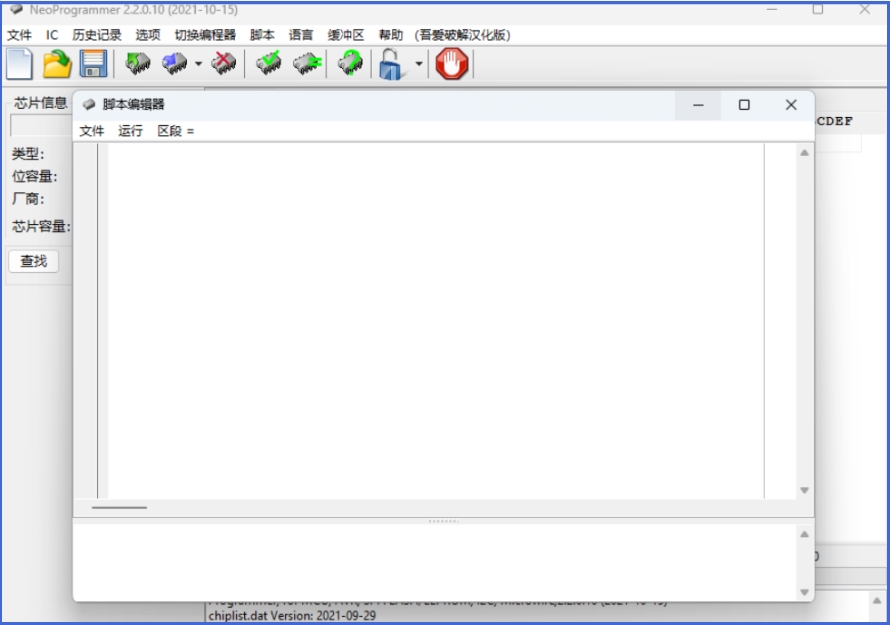The height and width of the screenshot is (625, 890).
Task: Click the horizontal scrollbar thumb in editor
Action: [x=119, y=507]
